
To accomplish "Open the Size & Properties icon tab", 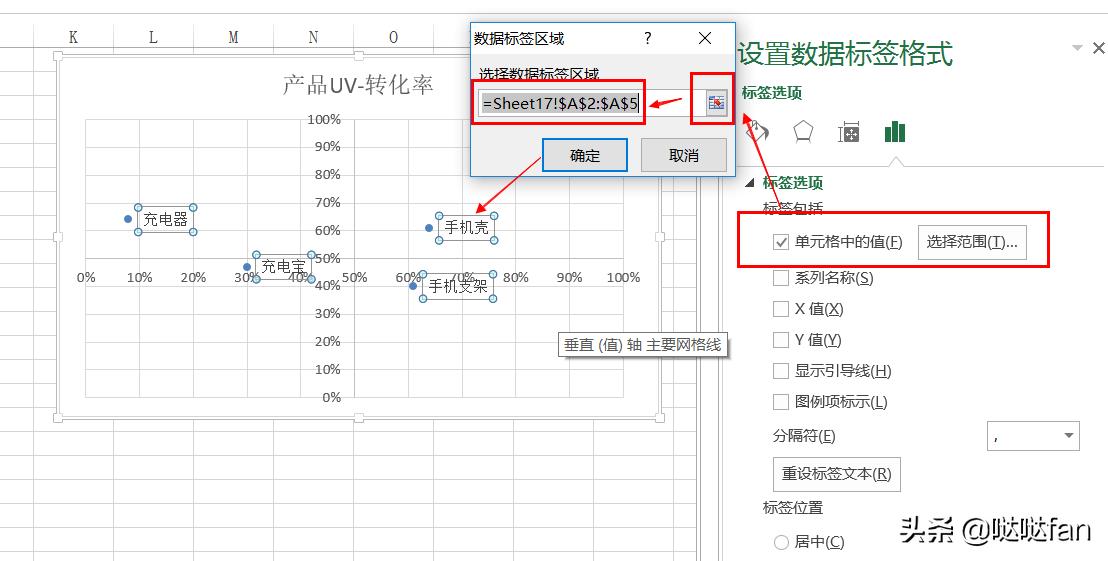I will pos(849,133).
